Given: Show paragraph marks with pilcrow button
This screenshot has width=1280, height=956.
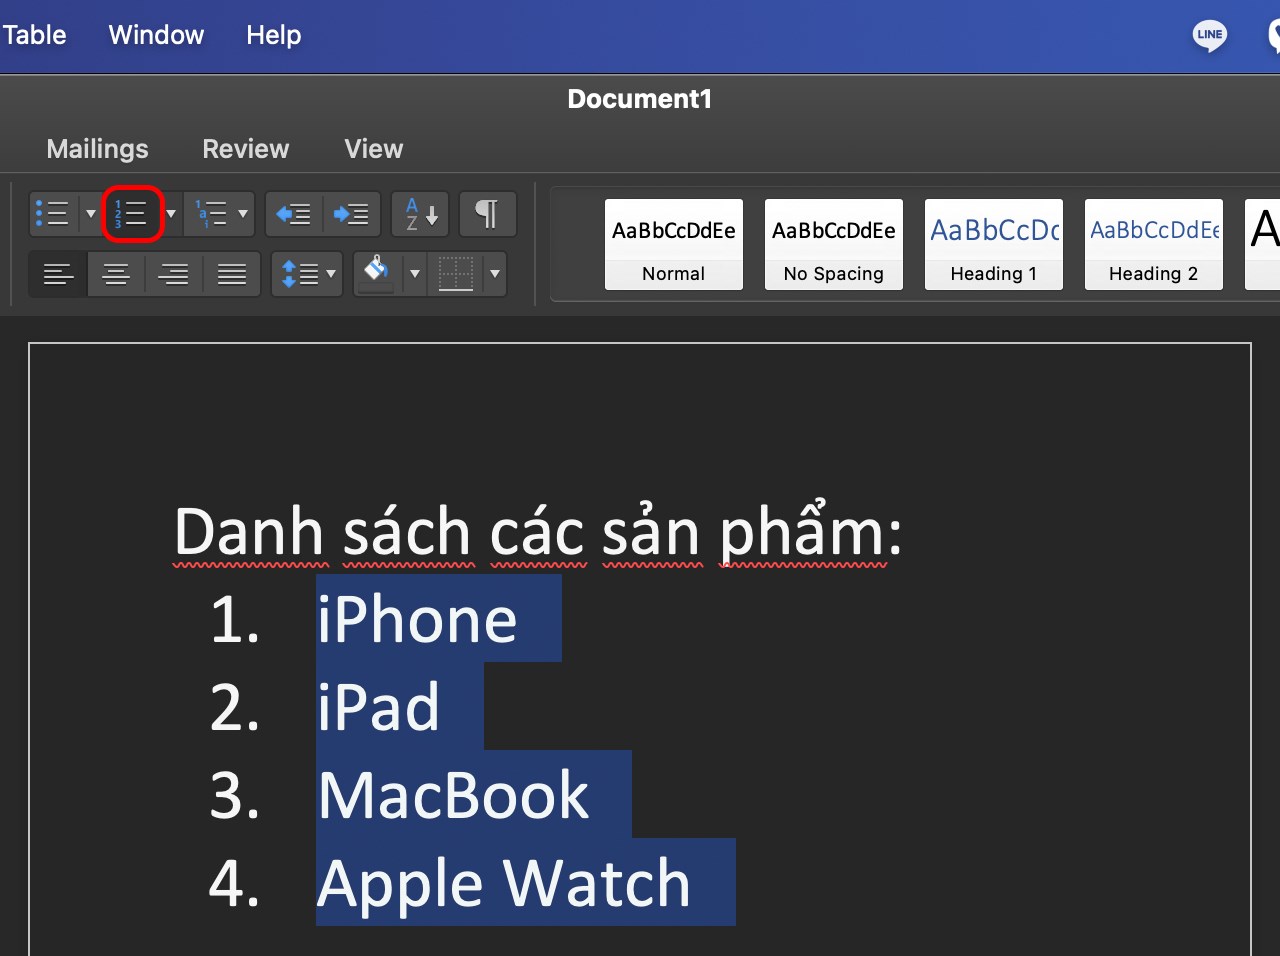Looking at the screenshot, I should pos(487,213).
